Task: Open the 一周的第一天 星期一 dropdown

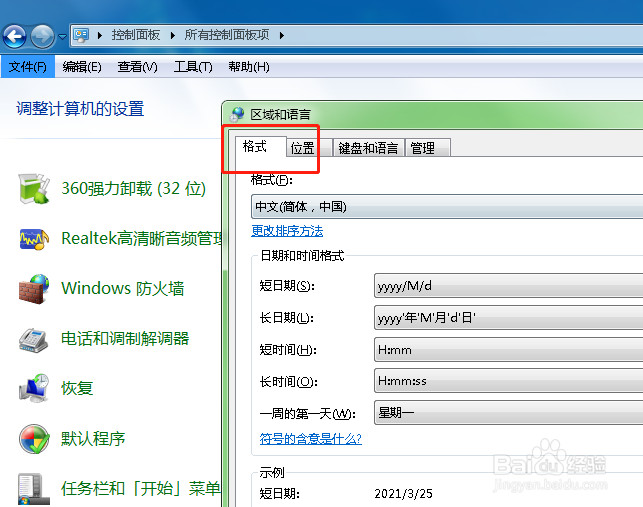Action: (508, 413)
